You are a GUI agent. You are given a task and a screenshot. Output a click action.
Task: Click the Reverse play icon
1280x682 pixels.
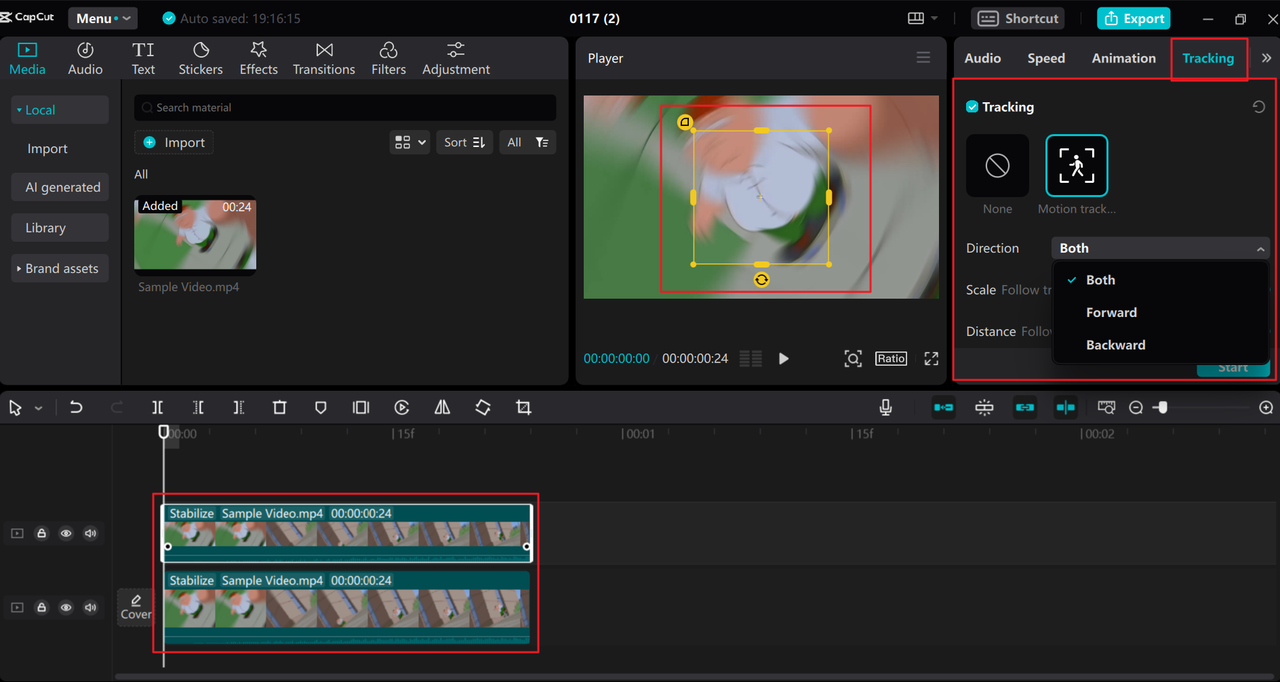tap(402, 408)
